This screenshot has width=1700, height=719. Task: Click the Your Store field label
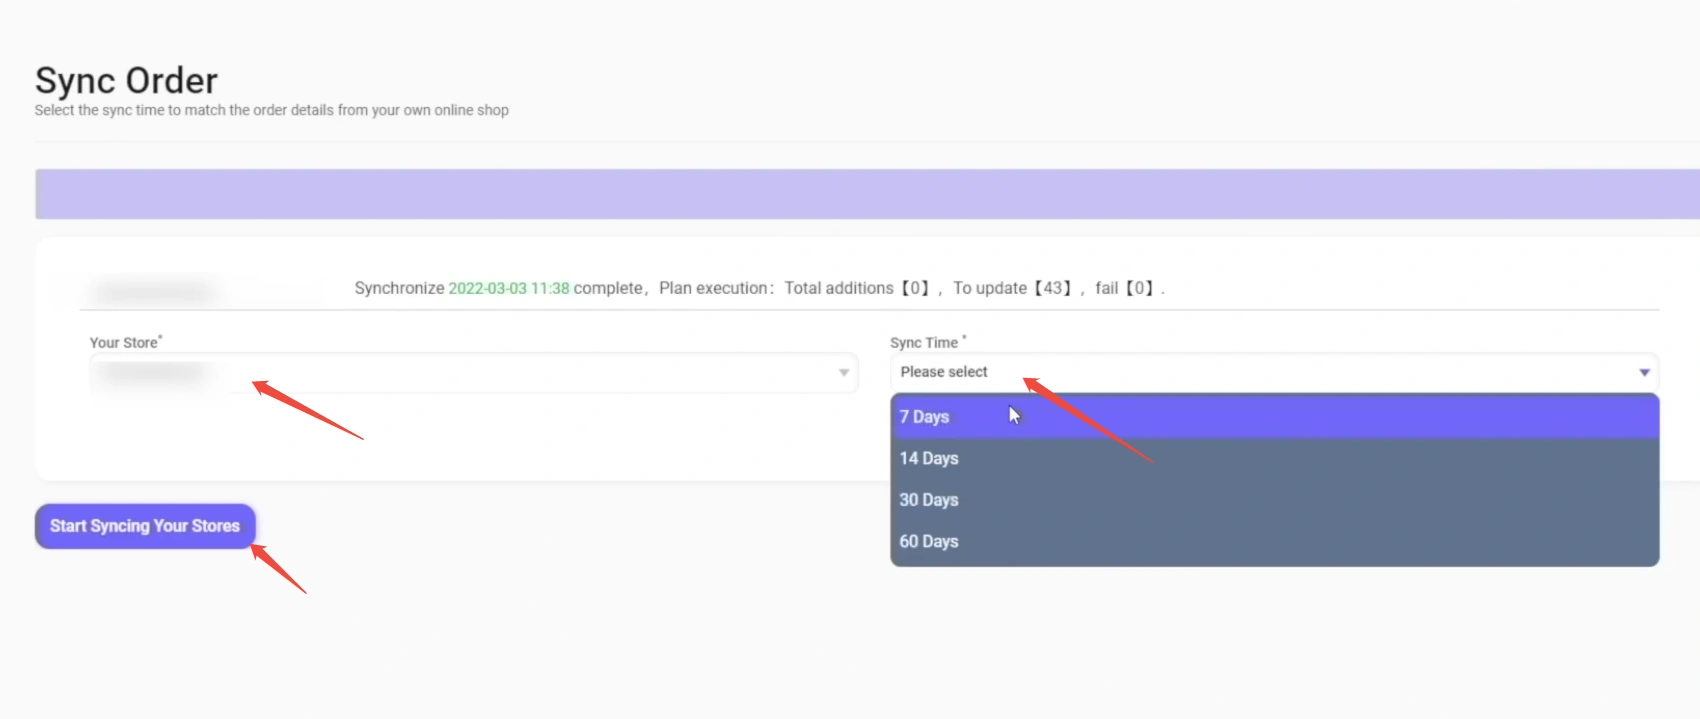[x=124, y=342]
